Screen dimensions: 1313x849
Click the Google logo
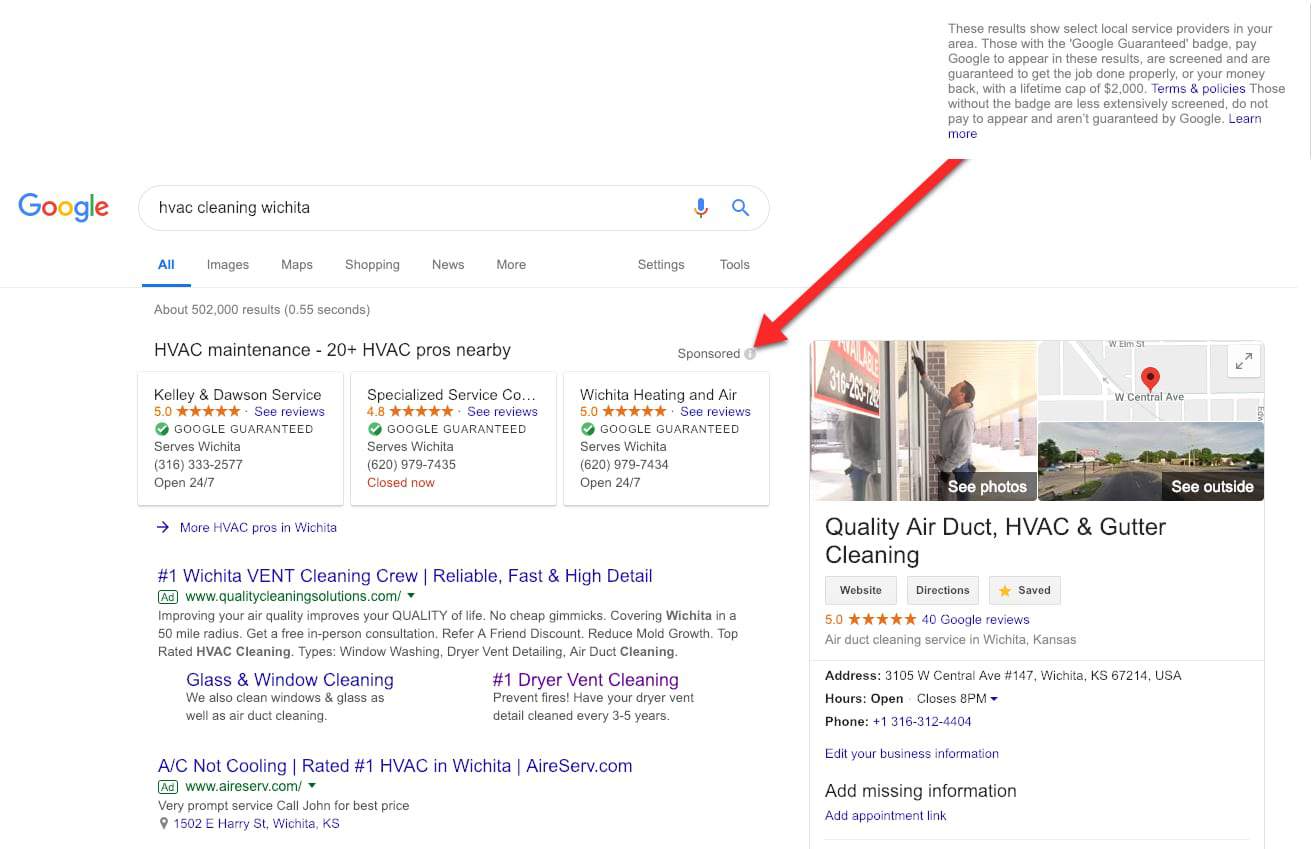click(x=63, y=207)
